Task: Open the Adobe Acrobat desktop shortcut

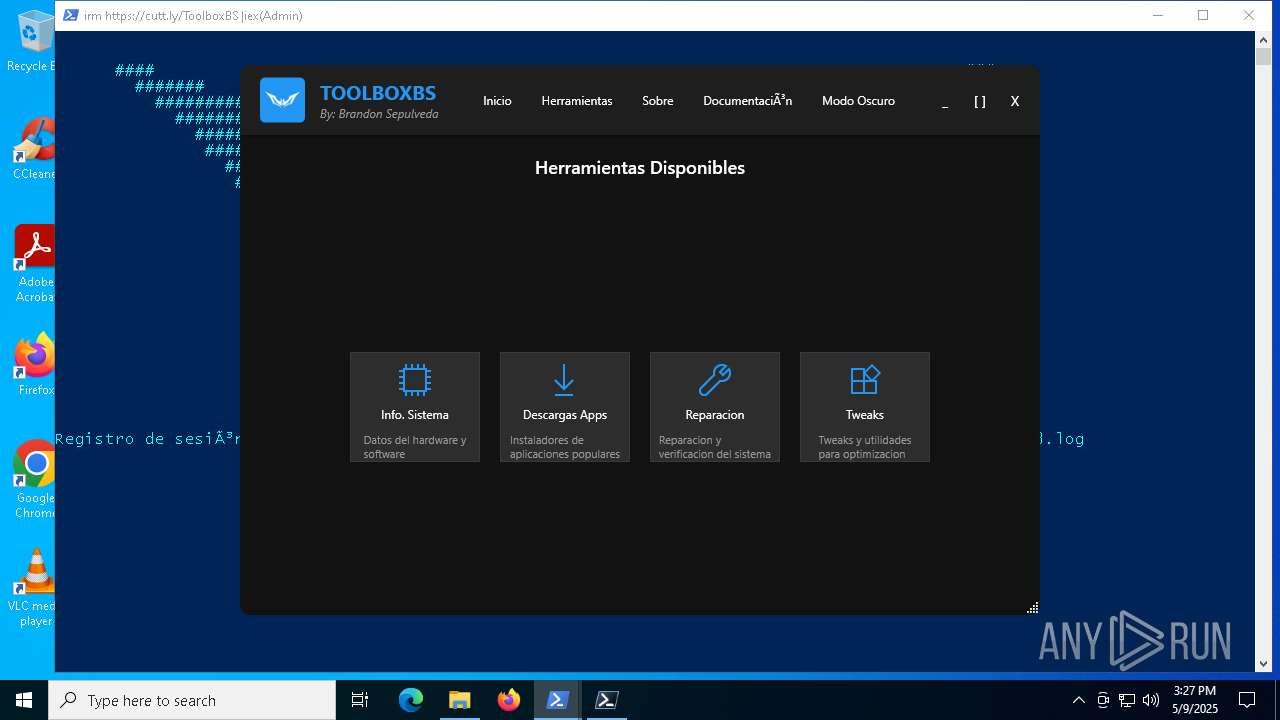Action: pos(34,264)
